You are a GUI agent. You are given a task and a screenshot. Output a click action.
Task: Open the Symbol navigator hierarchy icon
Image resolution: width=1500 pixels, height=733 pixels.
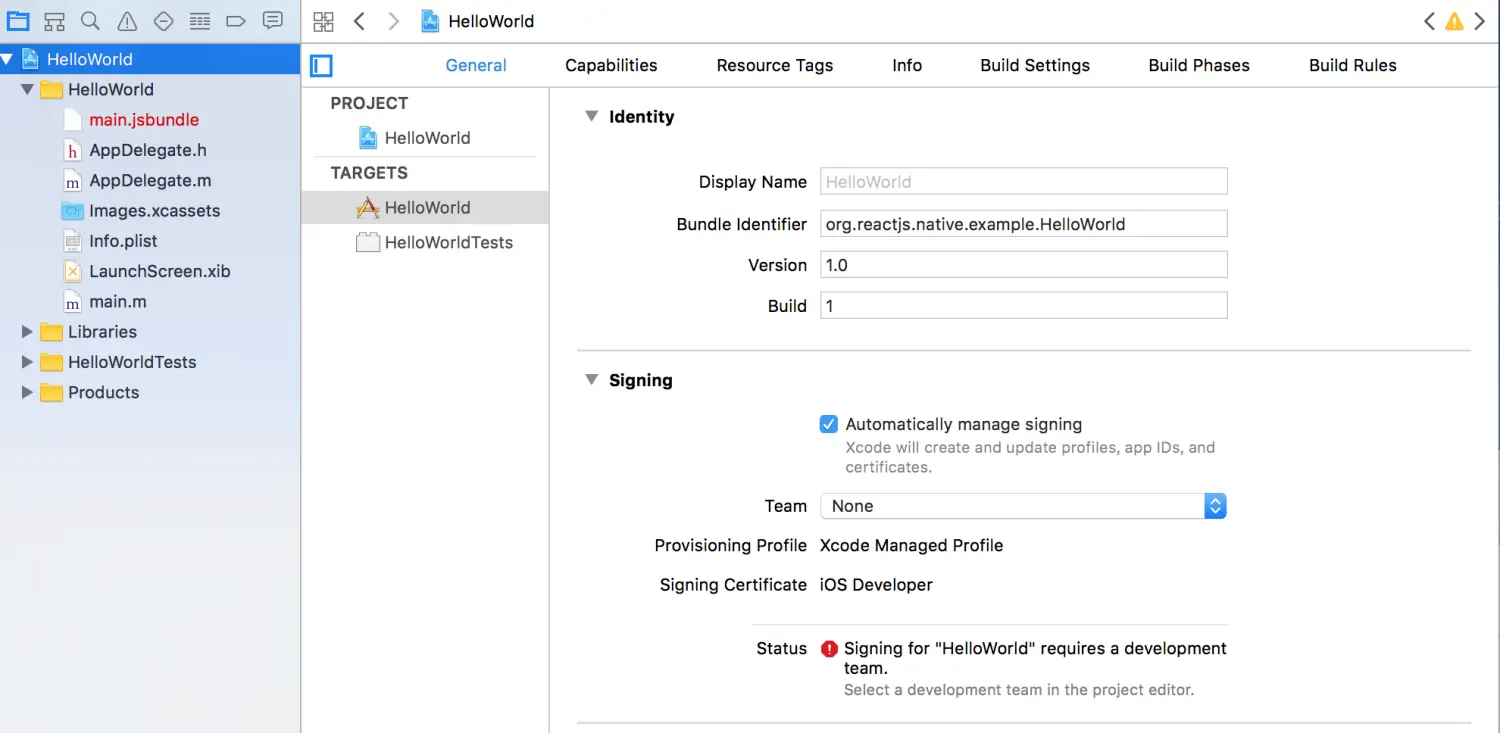coord(55,21)
